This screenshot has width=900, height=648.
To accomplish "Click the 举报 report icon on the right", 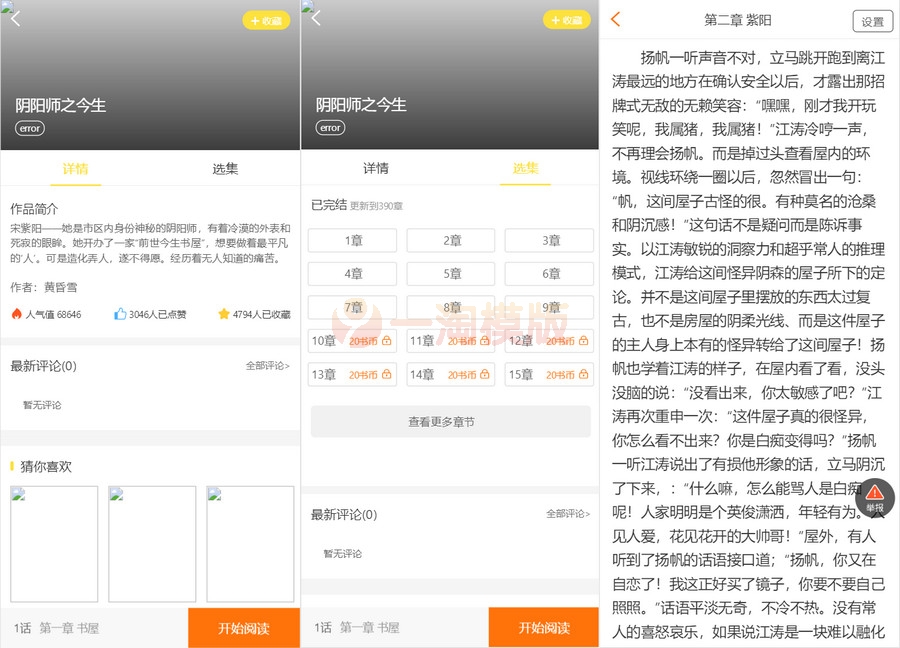I will tap(875, 498).
